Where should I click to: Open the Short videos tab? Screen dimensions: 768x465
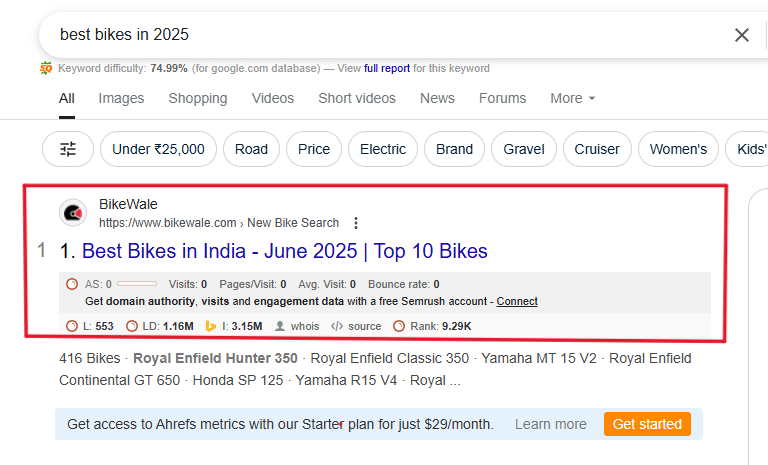coord(357,98)
